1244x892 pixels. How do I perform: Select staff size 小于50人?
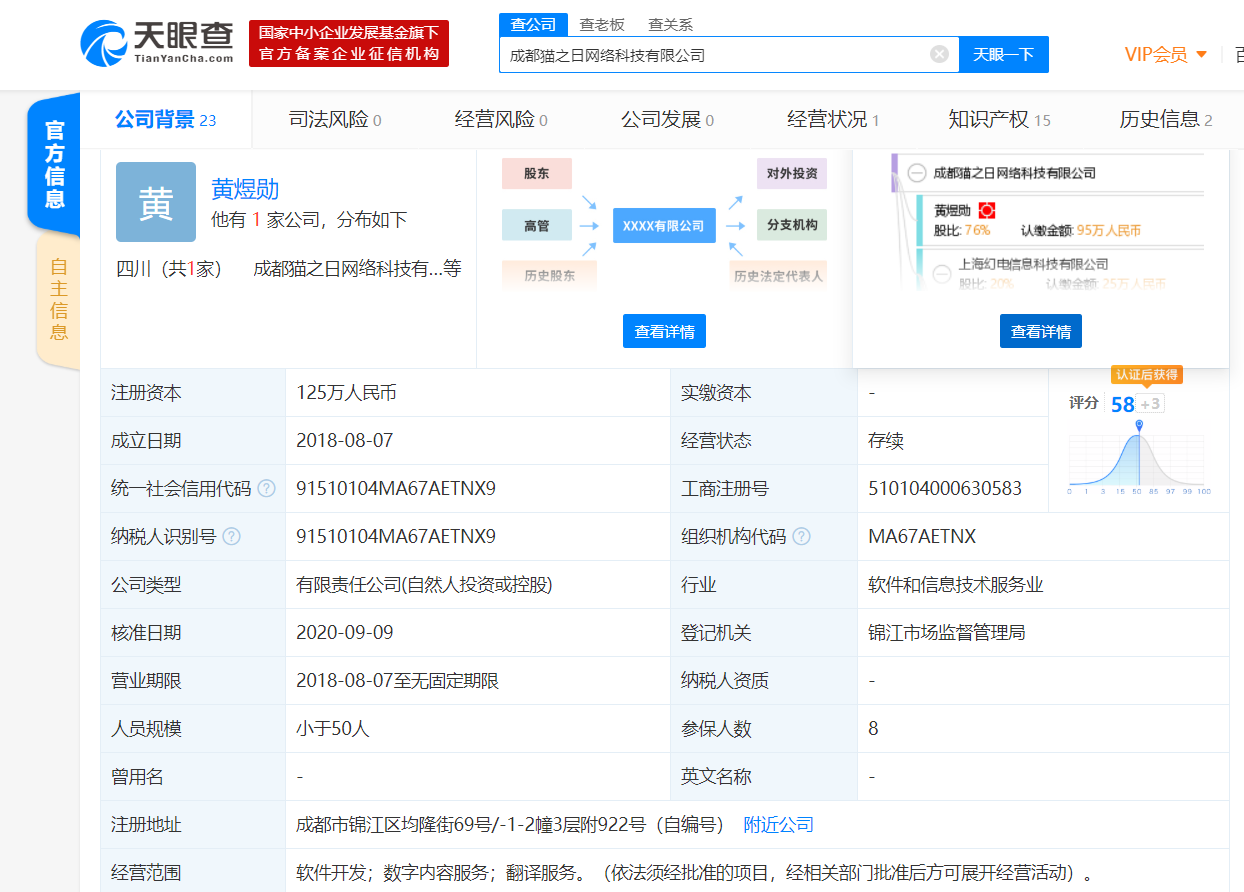coord(333,729)
